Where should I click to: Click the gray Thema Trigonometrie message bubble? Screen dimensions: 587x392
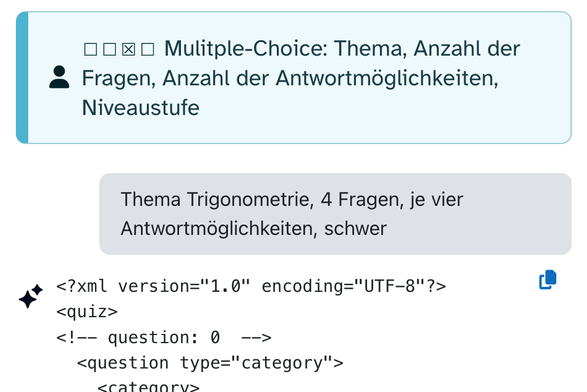pos(335,214)
